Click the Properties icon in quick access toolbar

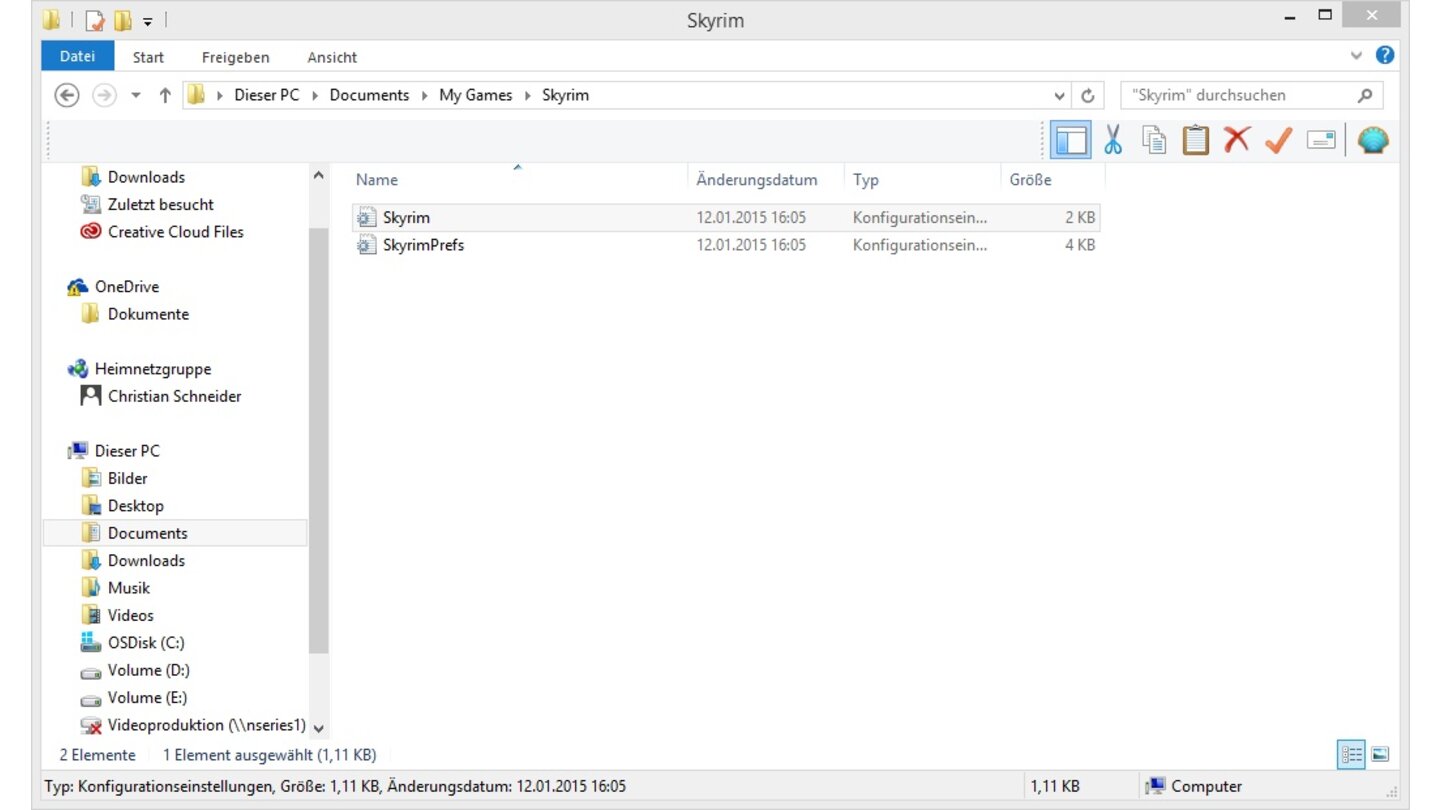coord(95,20)
